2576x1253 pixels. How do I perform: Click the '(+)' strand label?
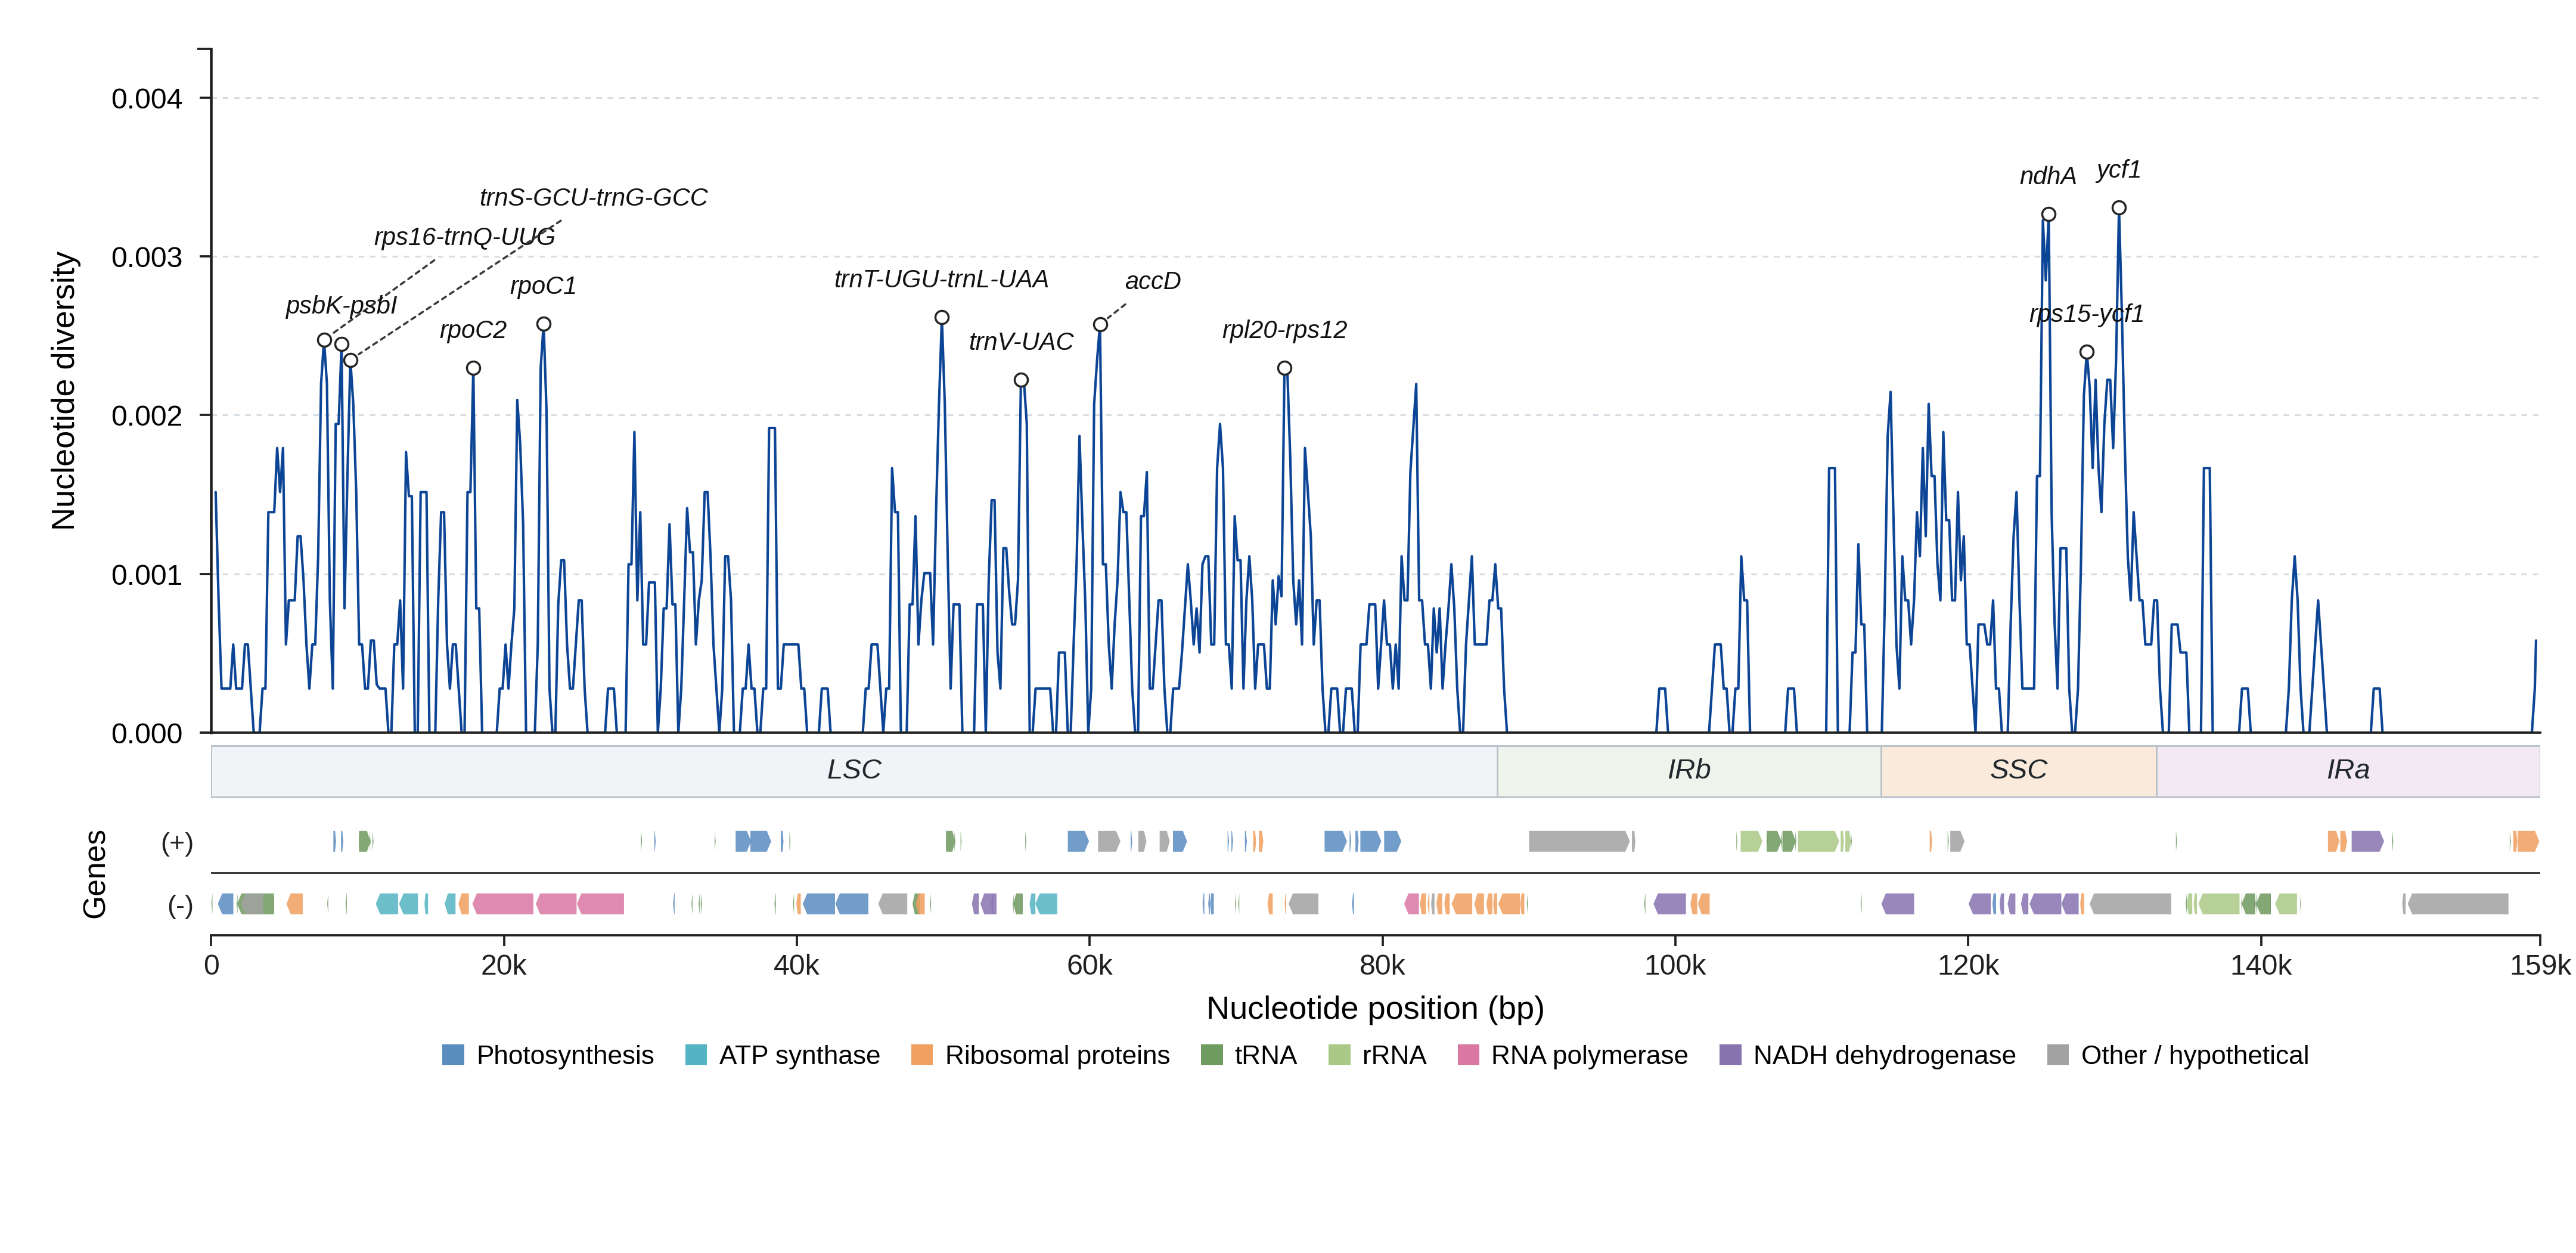click(x=177, y=842)
